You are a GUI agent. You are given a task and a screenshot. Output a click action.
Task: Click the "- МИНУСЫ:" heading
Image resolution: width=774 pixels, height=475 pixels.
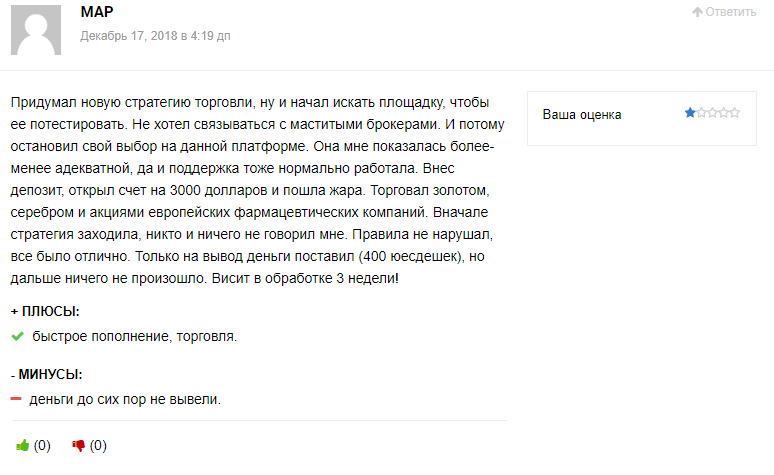click(46, 375)
